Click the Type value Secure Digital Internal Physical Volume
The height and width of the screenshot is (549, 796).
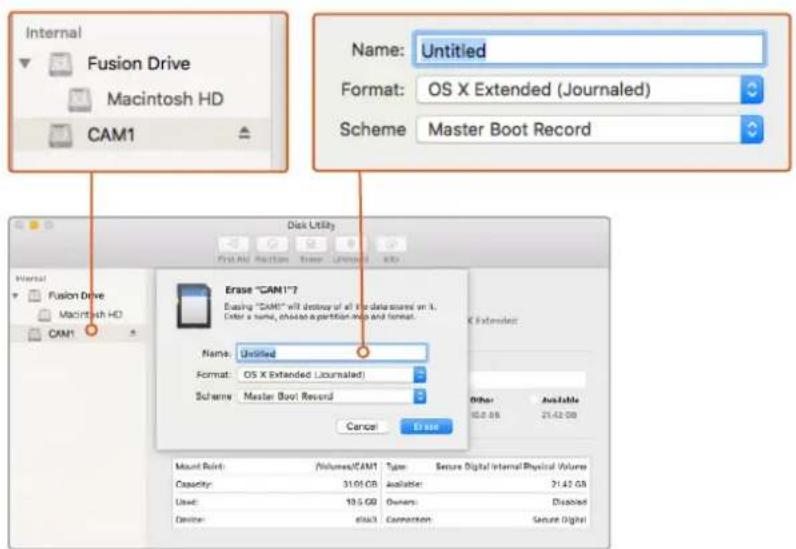pos(511,466)
